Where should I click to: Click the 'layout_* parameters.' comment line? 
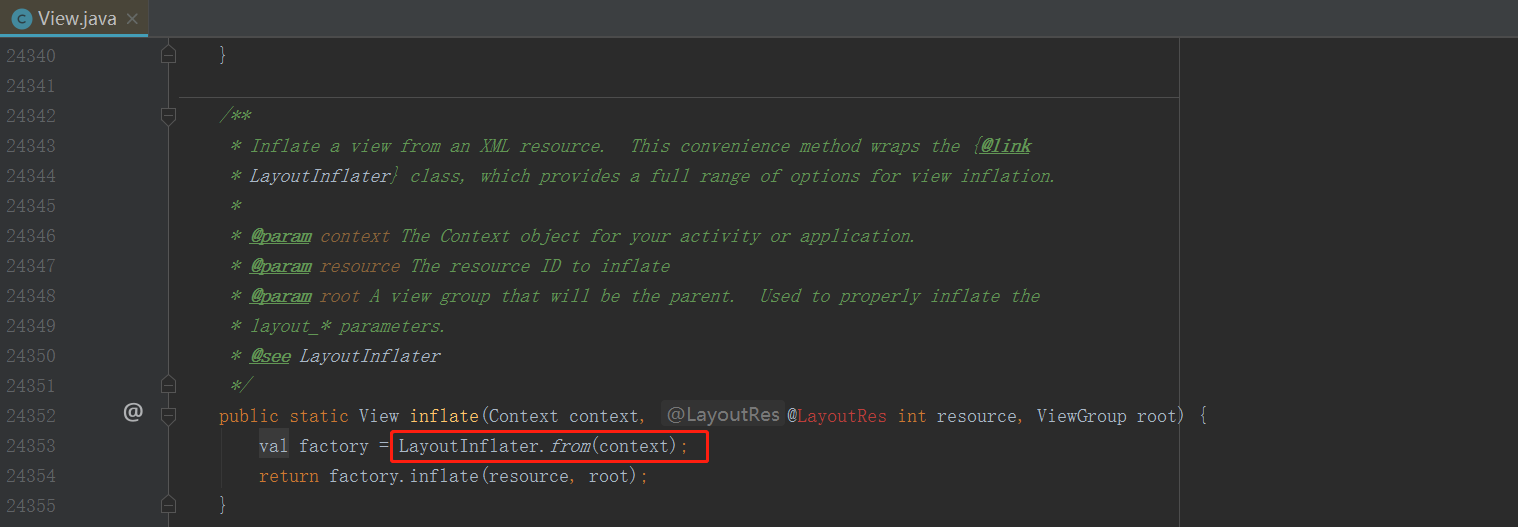[x=348, y=326]
